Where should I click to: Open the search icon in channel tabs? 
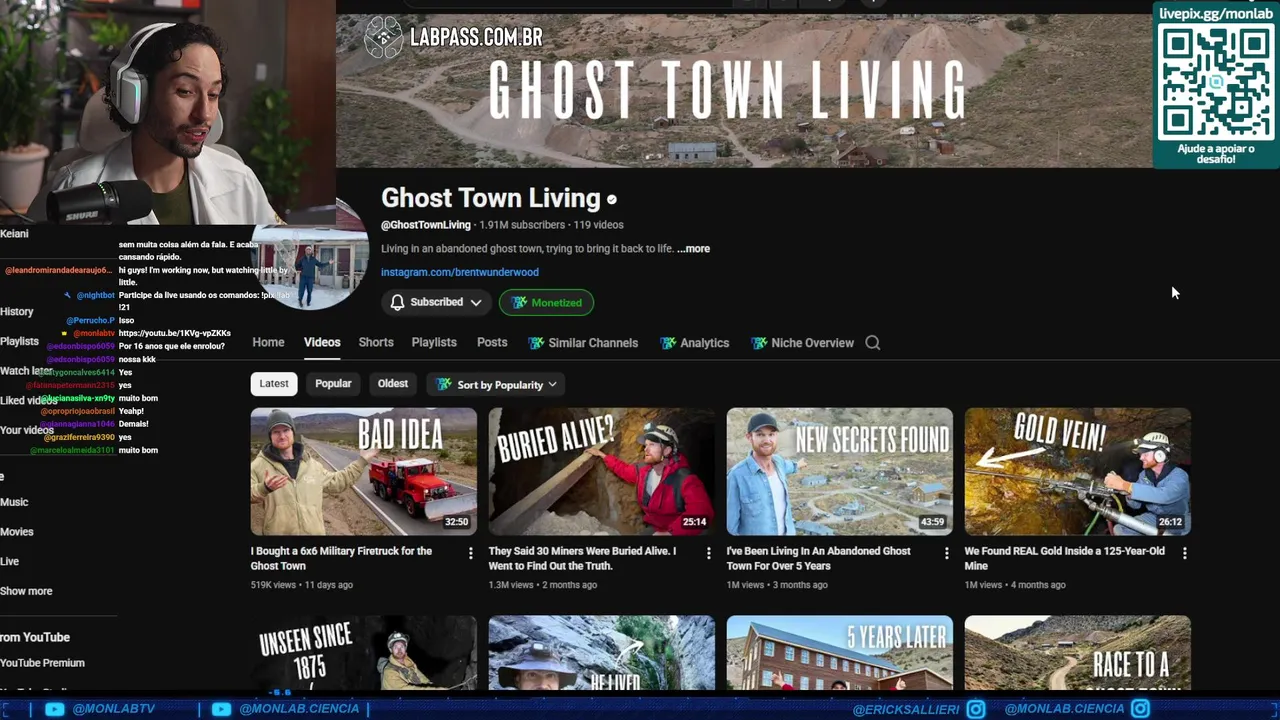[x=873, y=343]
